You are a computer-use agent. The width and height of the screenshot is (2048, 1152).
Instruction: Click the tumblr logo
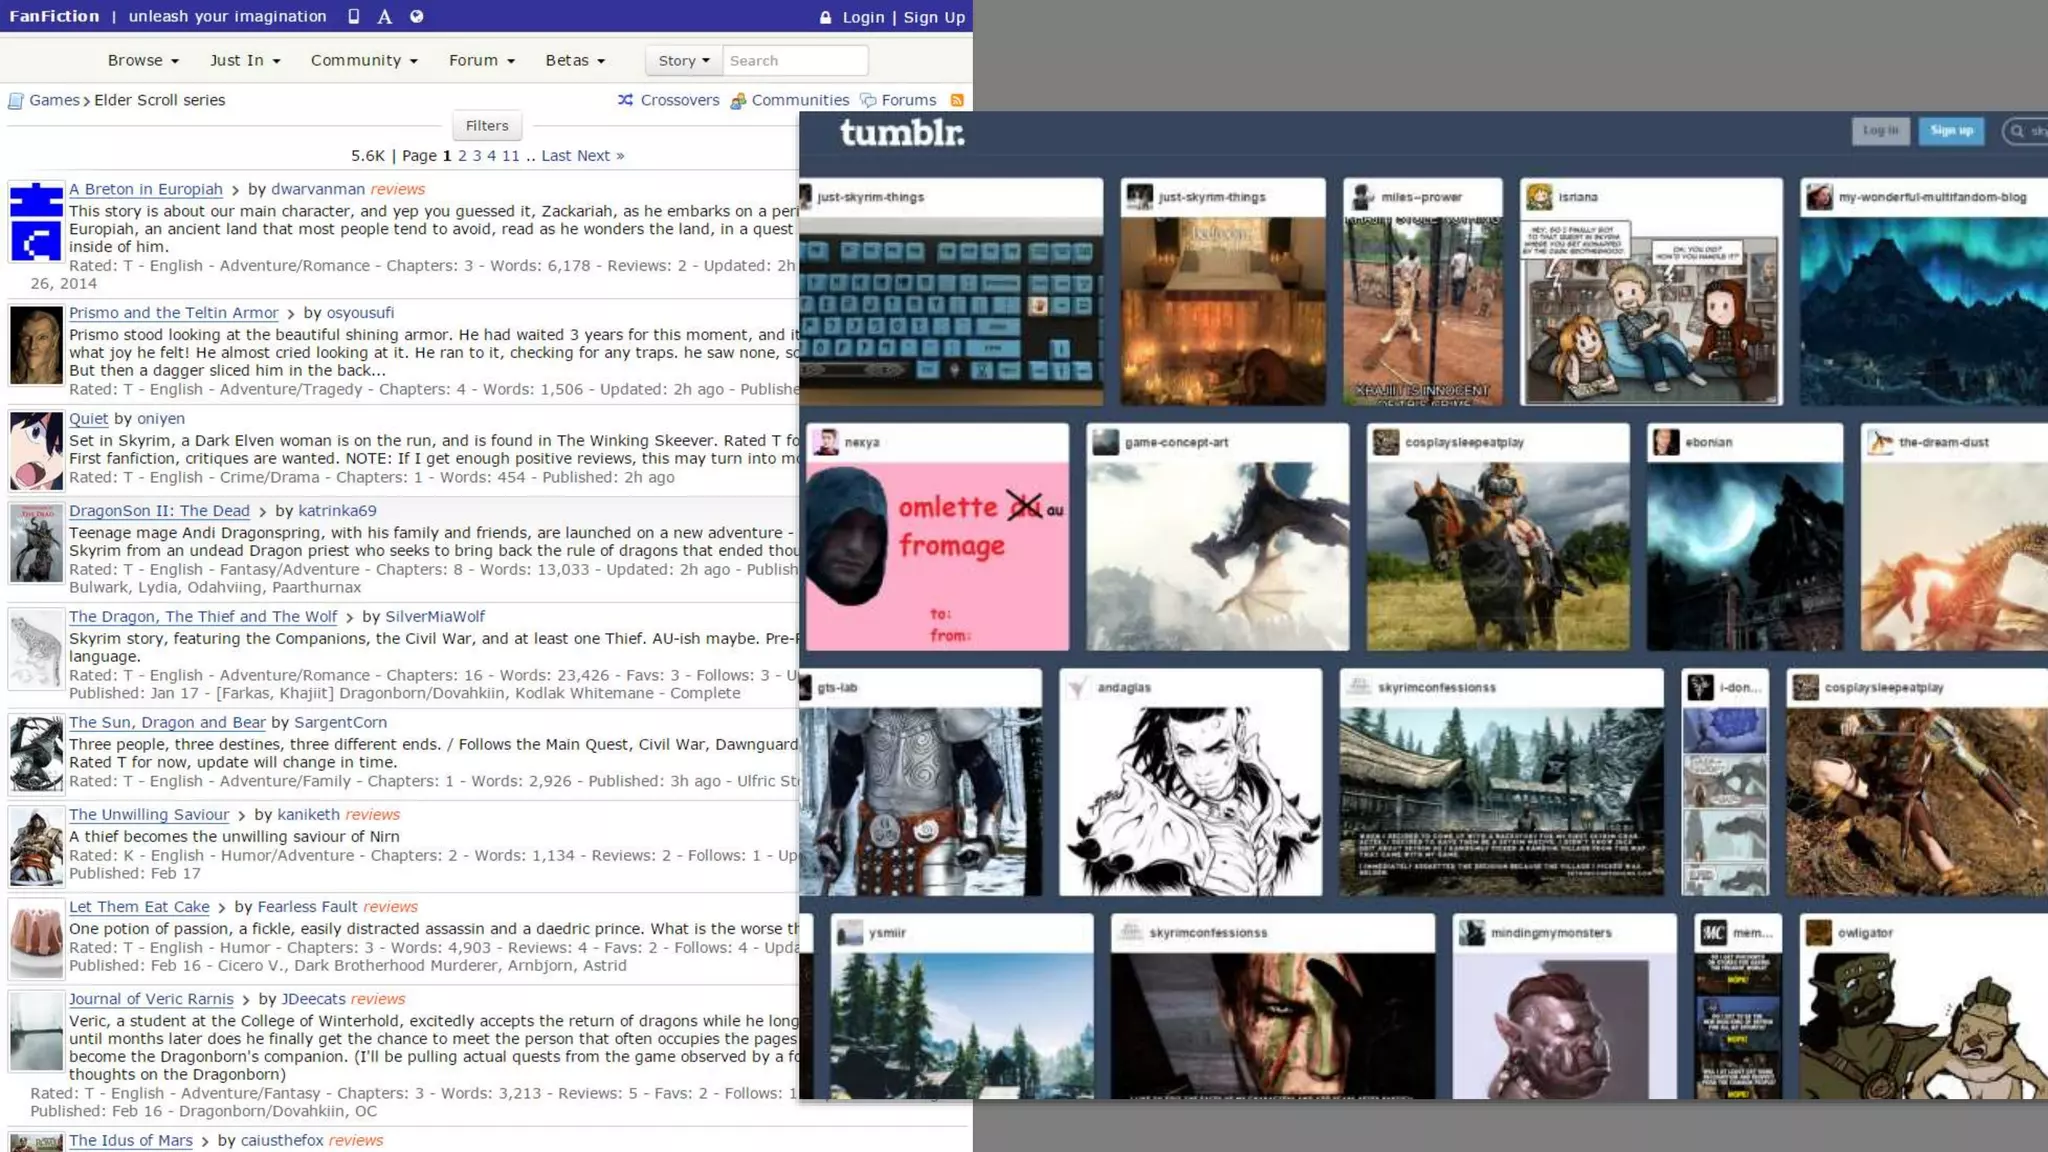coord(901,132)
